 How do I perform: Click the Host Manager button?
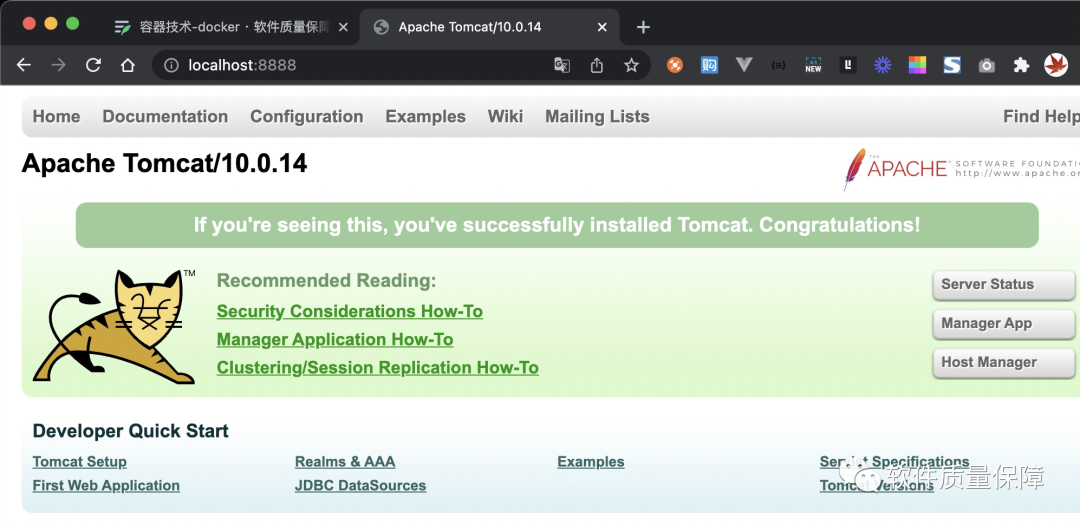click(x=1004, y=362)
